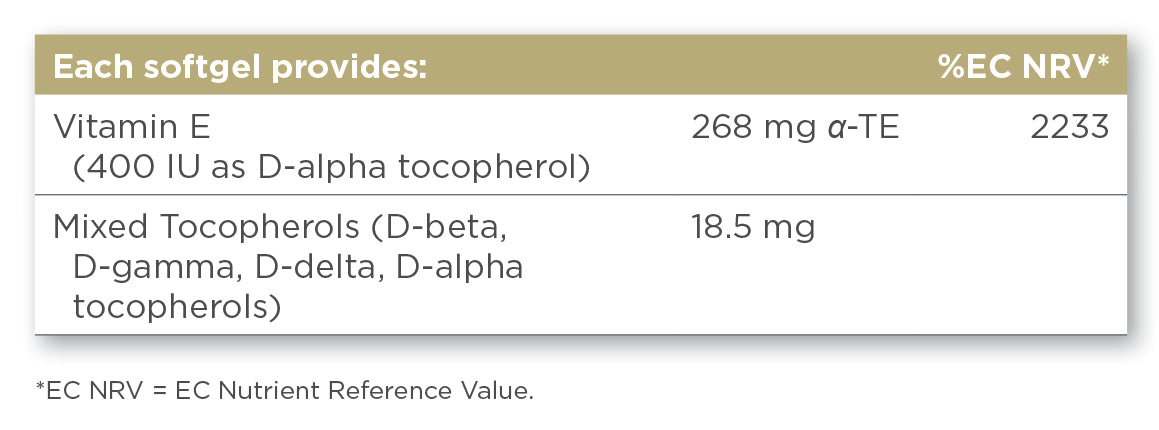The height and width of the screenshot is (430, 1159).
Task: Select the "2233" NRV percentage value
Action: point(1070,129)
